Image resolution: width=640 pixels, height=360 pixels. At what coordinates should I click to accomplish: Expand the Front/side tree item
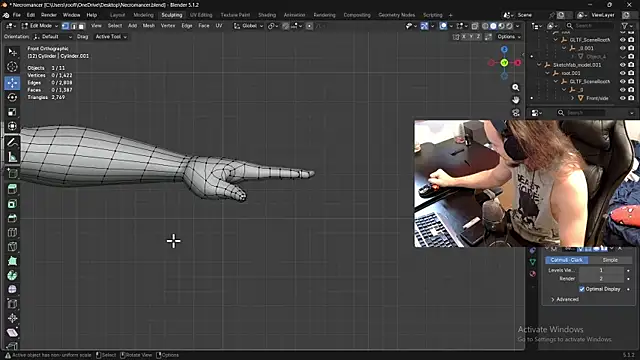click(x=572, y=98)
